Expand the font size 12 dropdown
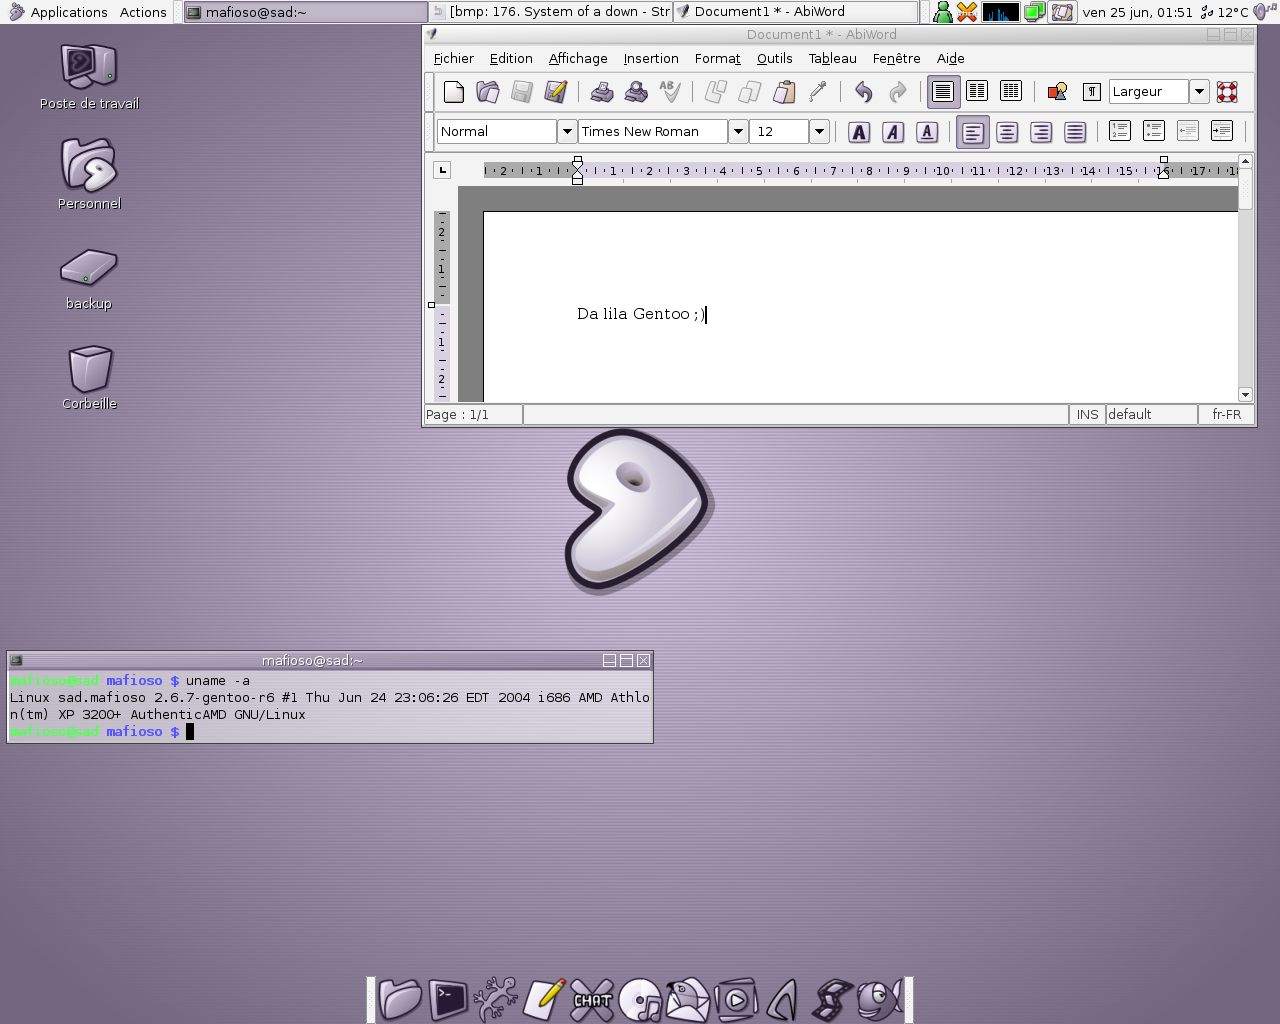 [x=819, y=131]
